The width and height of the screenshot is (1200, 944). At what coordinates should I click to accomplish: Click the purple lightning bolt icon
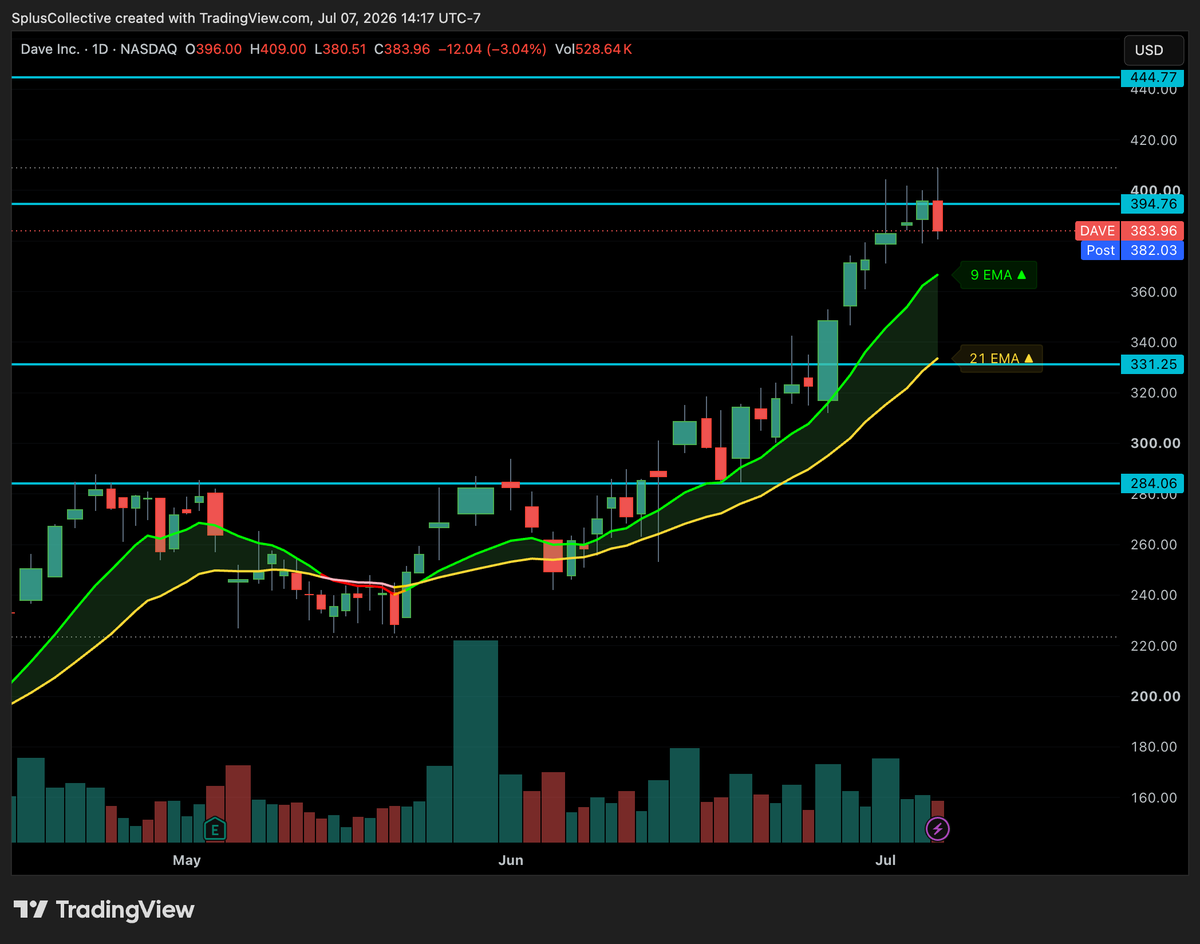pyautogui.click(x=938, y=828)
